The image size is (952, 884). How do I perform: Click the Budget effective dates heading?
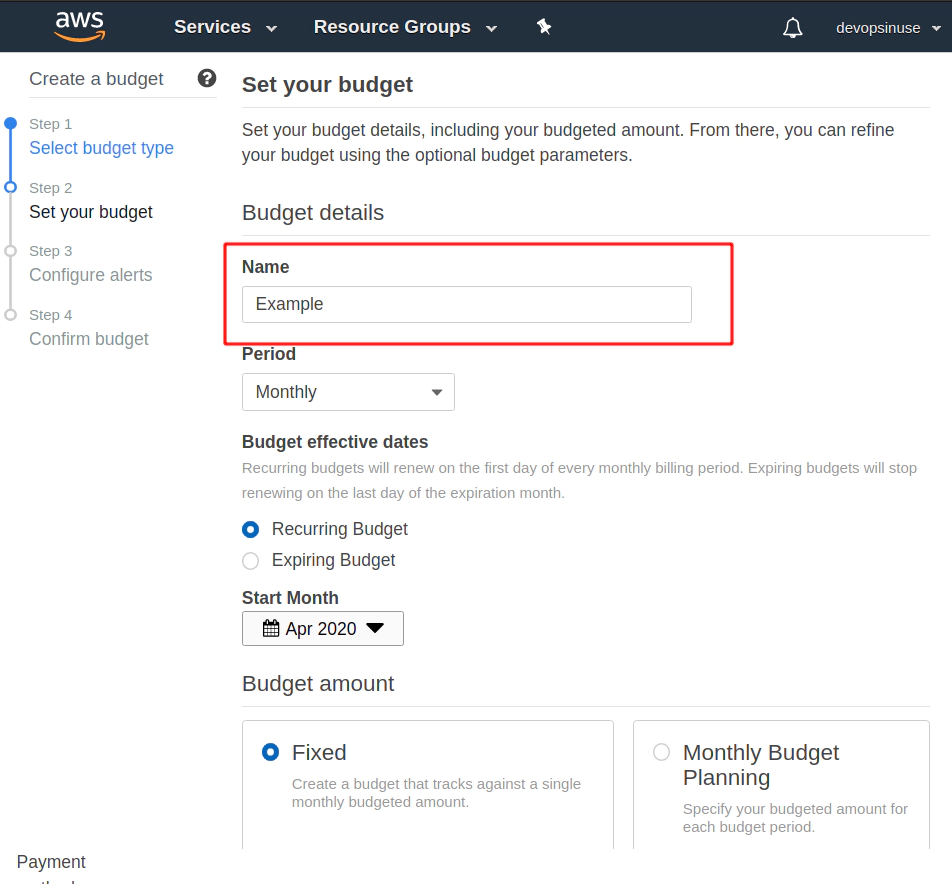[335, 442]
